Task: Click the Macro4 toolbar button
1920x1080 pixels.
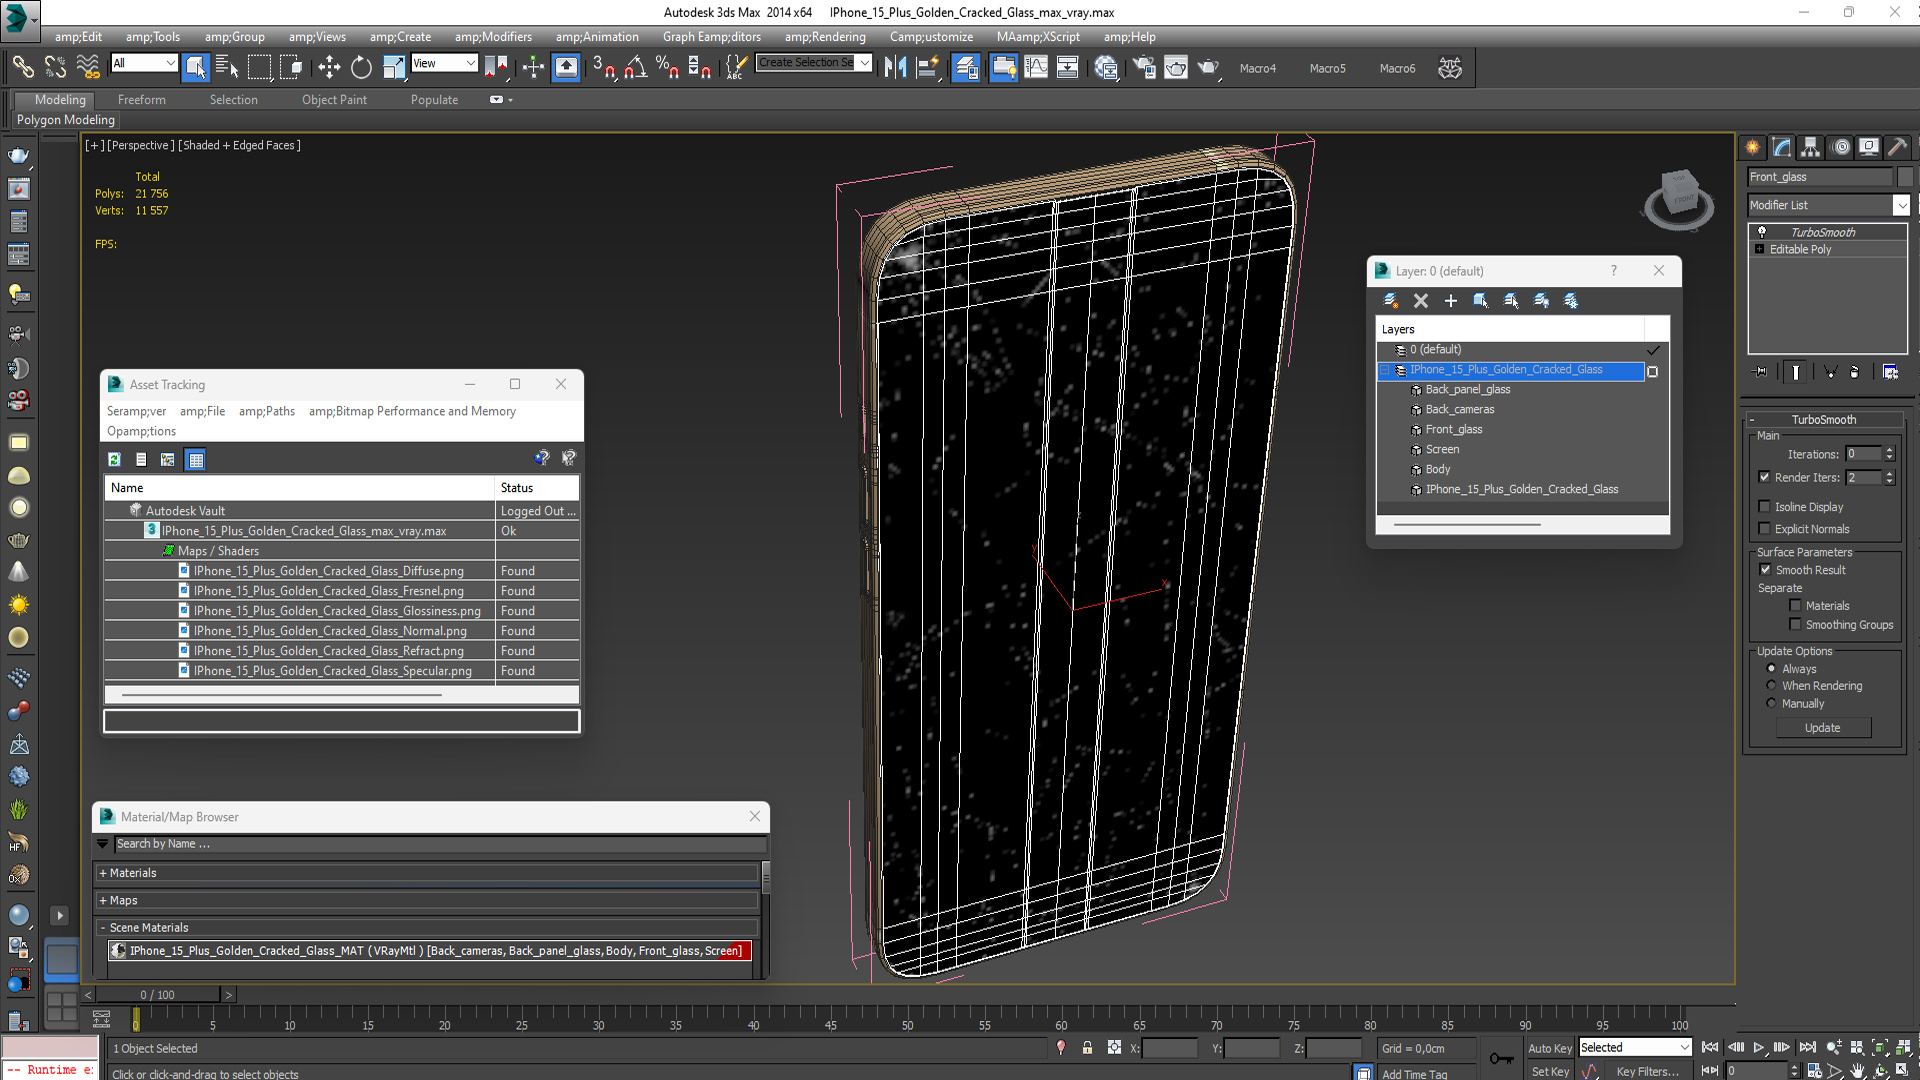Action: 1257,68
